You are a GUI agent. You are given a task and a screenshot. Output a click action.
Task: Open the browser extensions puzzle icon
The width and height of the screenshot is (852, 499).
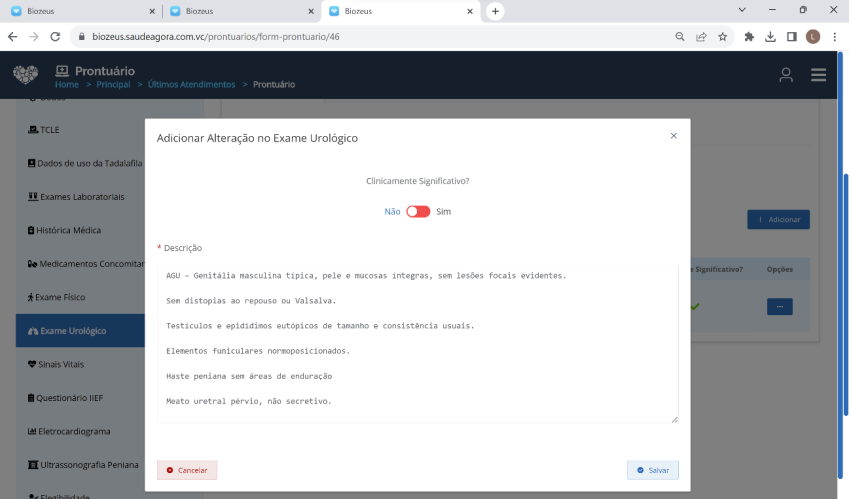[x=749, y=37]
